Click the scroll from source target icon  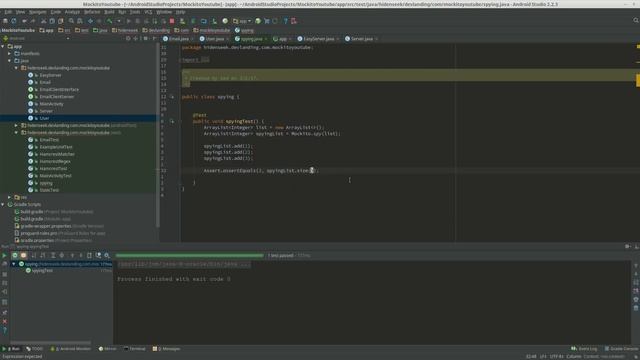[x=128, y=38]
